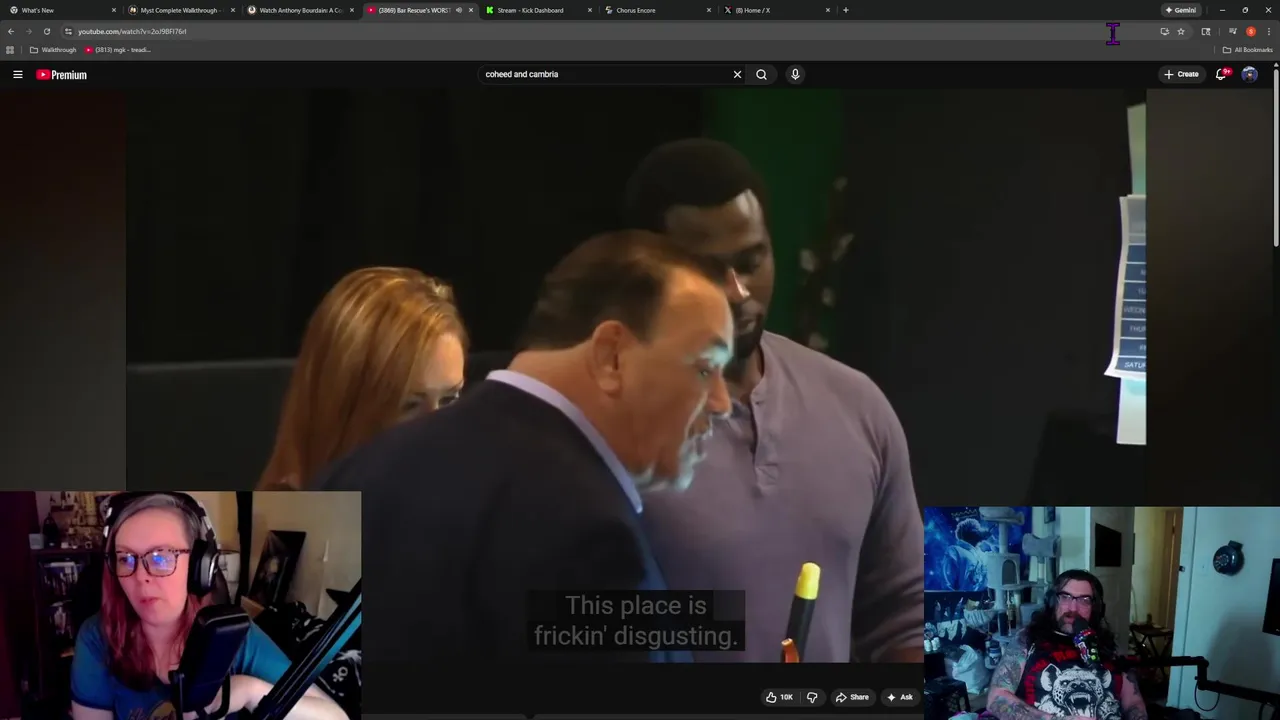The image size is (1280, 720).
Task: Open the 'mgk - treadi...' bookmark
Action: coord(118,50)
